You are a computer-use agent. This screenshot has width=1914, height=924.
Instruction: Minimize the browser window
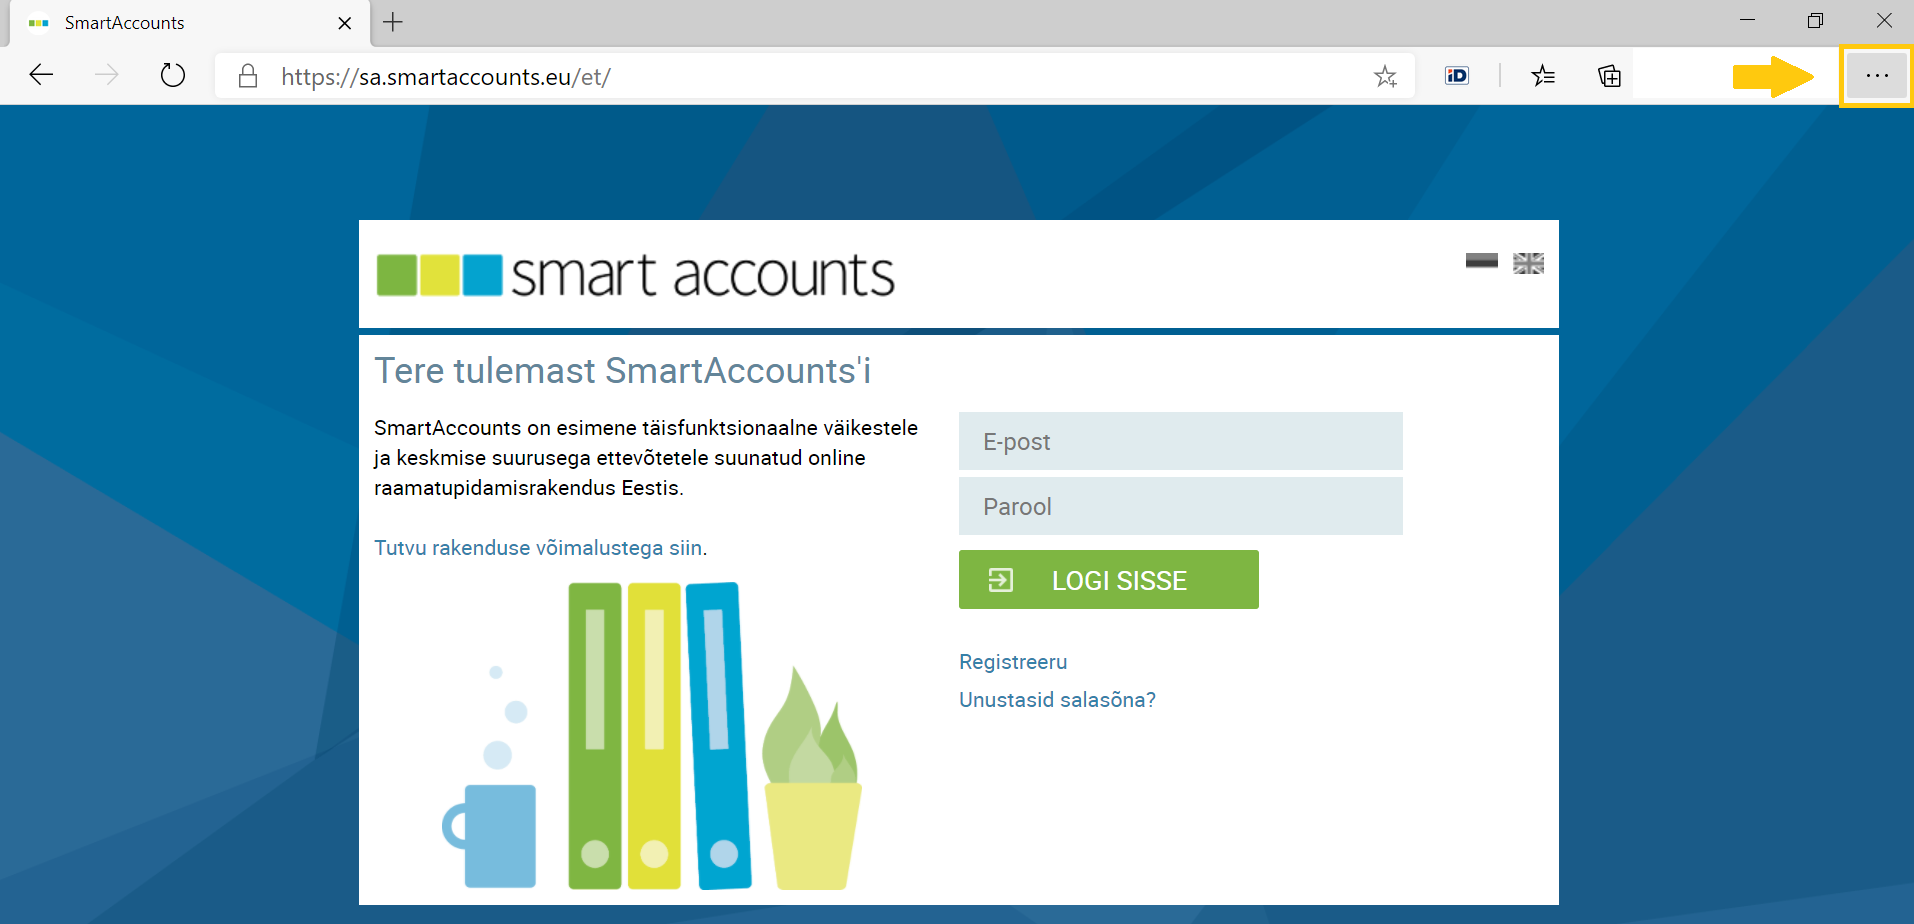pos(1747,20)
